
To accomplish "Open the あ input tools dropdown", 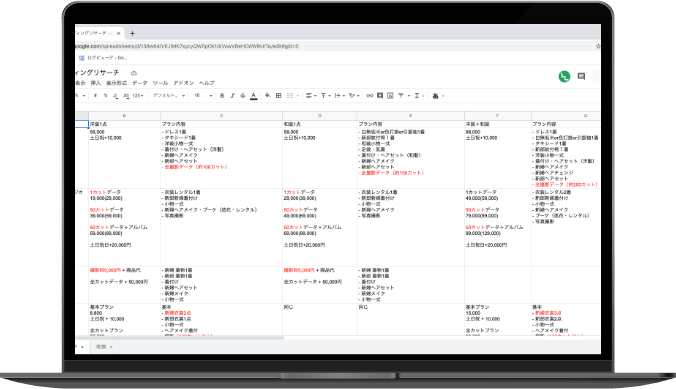I will click(x=438, y=96).
